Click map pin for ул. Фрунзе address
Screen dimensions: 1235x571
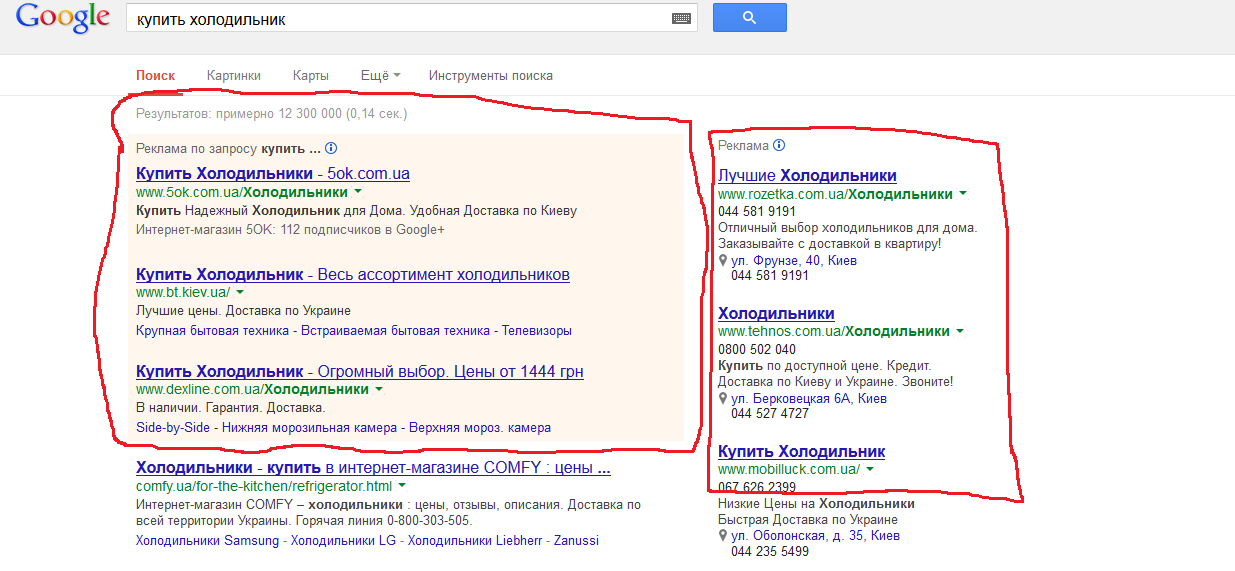point(723,261)
